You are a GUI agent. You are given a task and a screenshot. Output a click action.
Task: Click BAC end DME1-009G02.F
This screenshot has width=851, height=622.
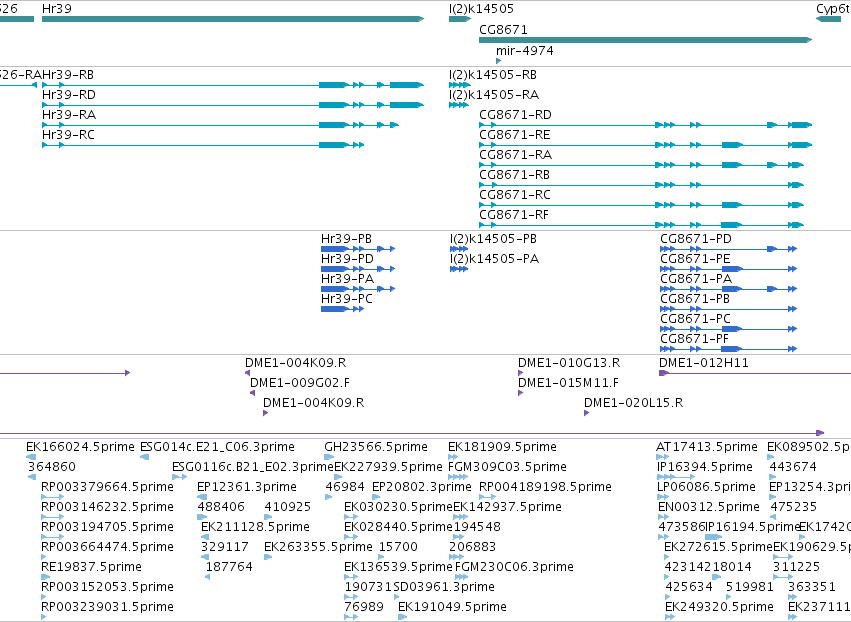(300, 383)
